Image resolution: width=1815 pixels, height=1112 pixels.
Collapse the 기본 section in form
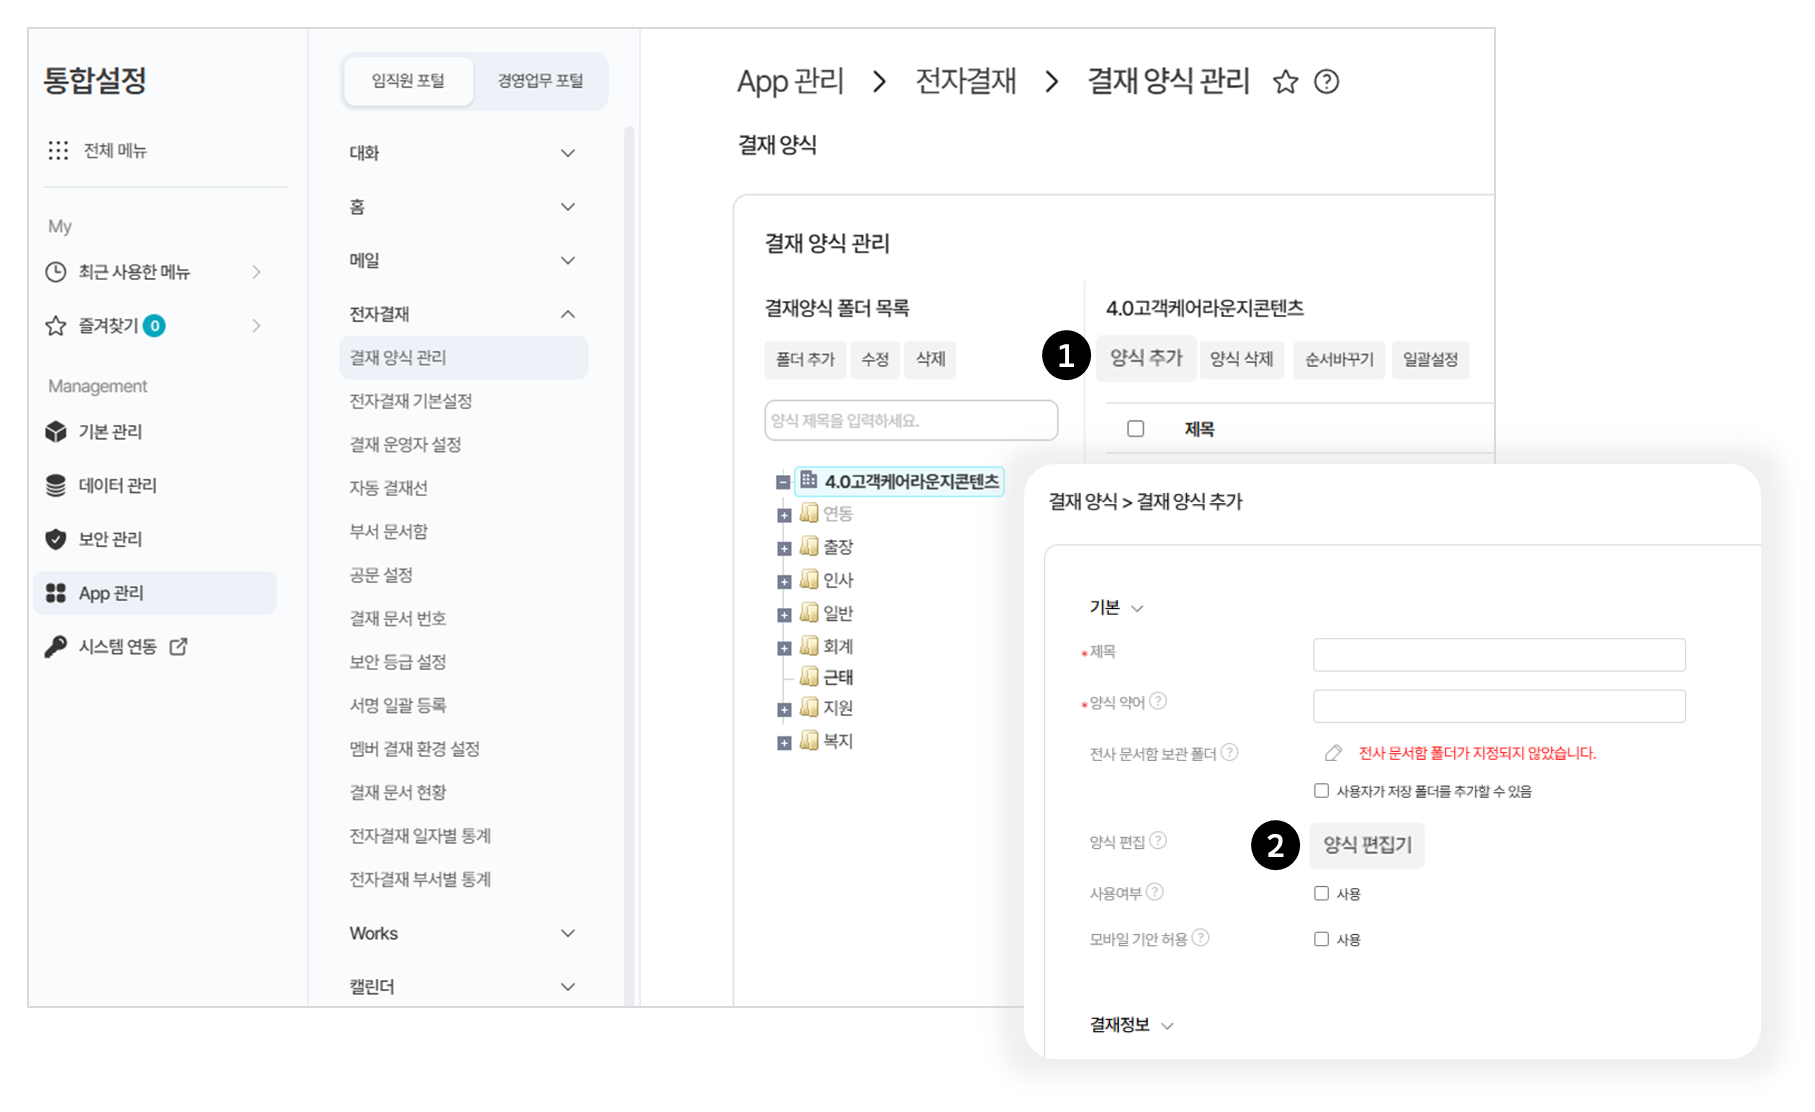click(1137, 608)
